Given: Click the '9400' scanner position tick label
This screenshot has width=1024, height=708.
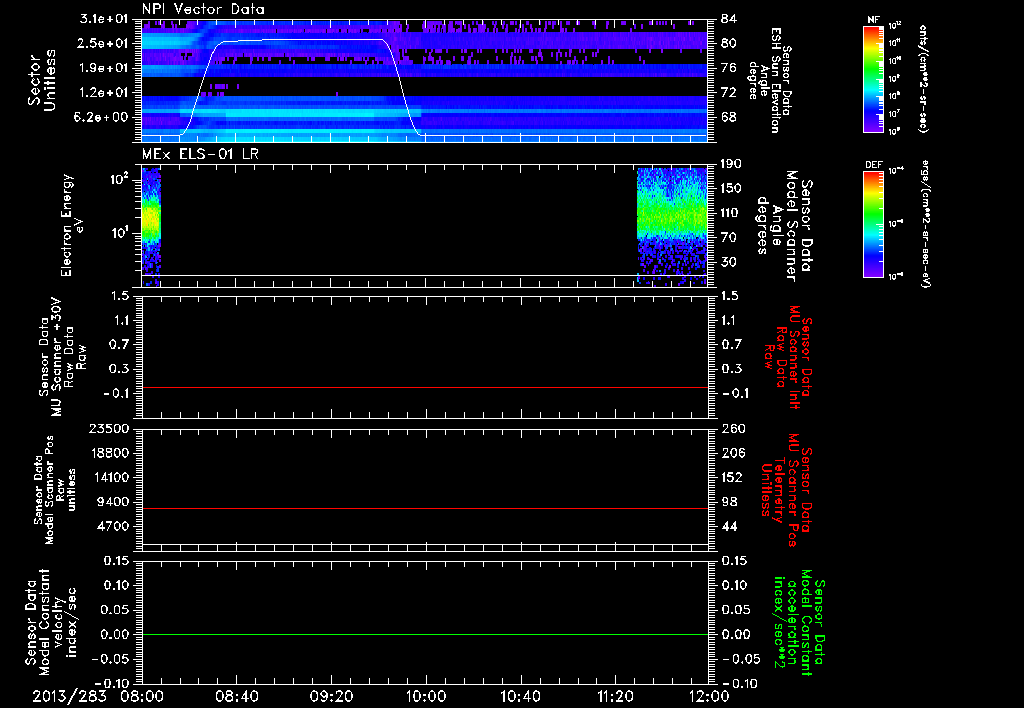Looking at the screenshot, I should click(x=114, y=502).
